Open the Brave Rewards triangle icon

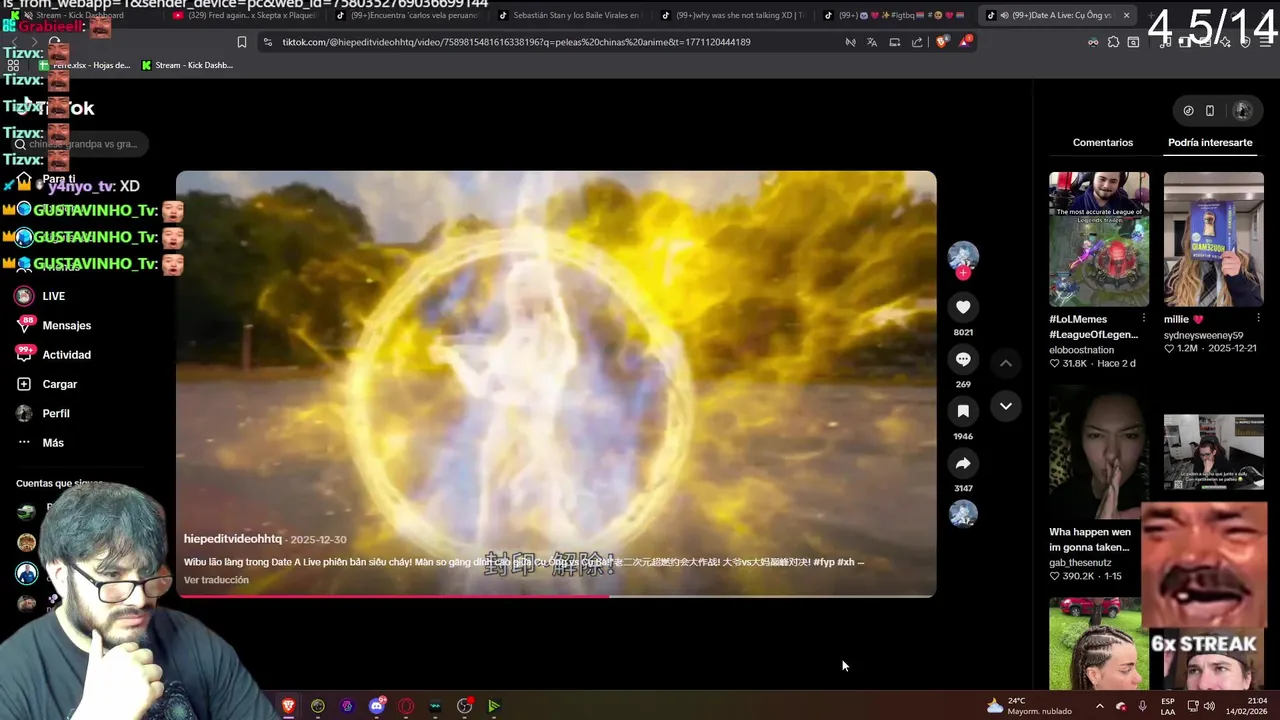click(x=965, y=42)
